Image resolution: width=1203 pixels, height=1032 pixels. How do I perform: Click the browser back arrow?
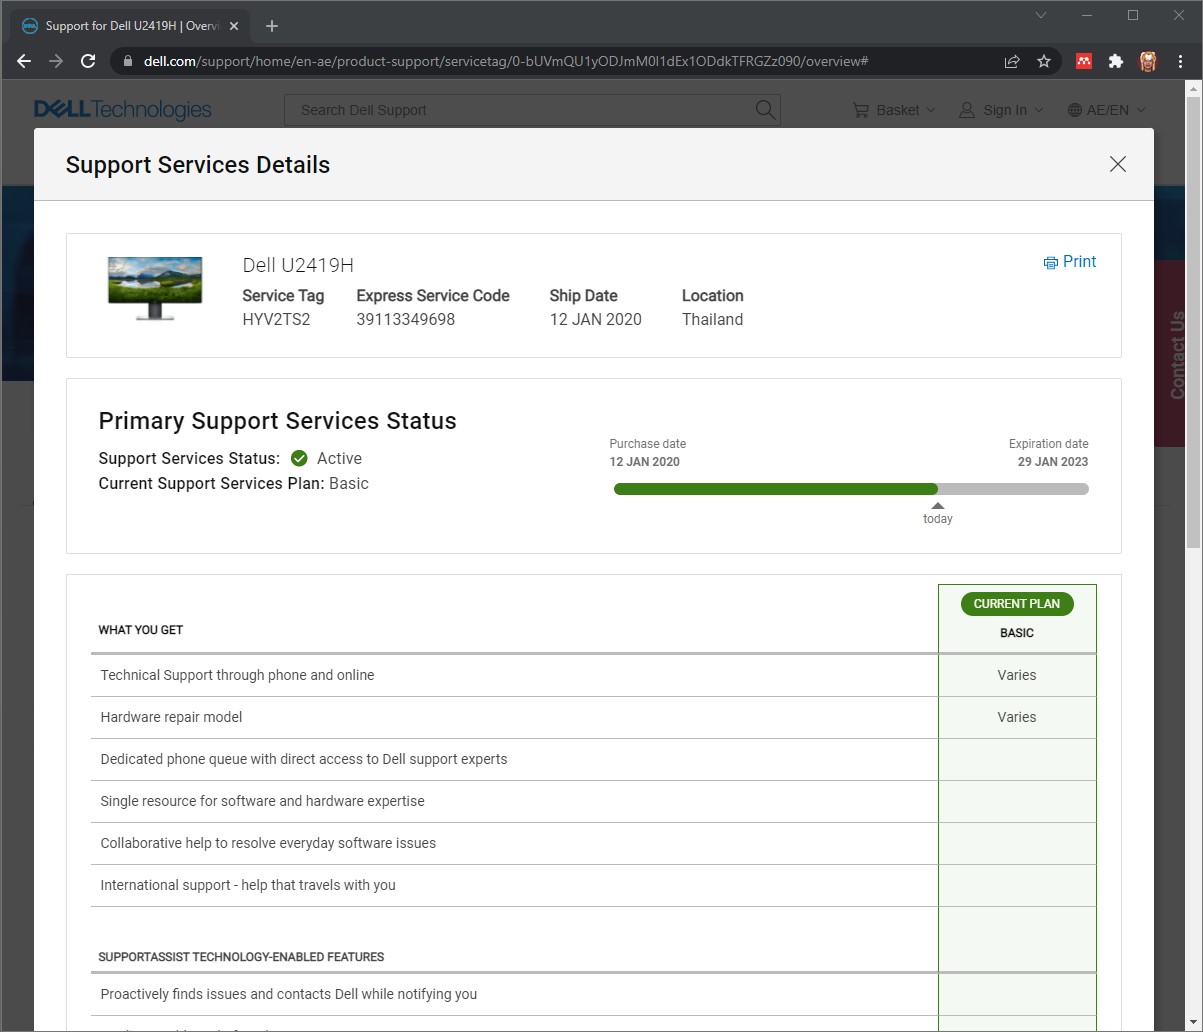pyautogui.click(x=24, y=61)
